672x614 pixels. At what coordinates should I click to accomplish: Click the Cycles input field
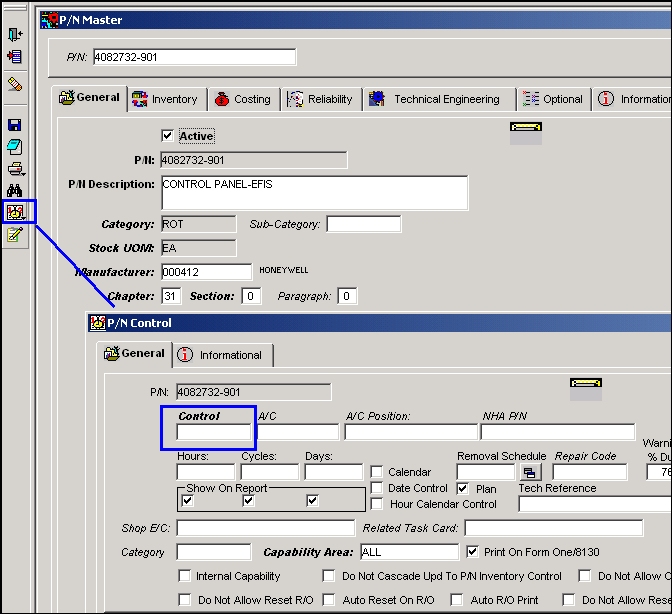point(270,472)
